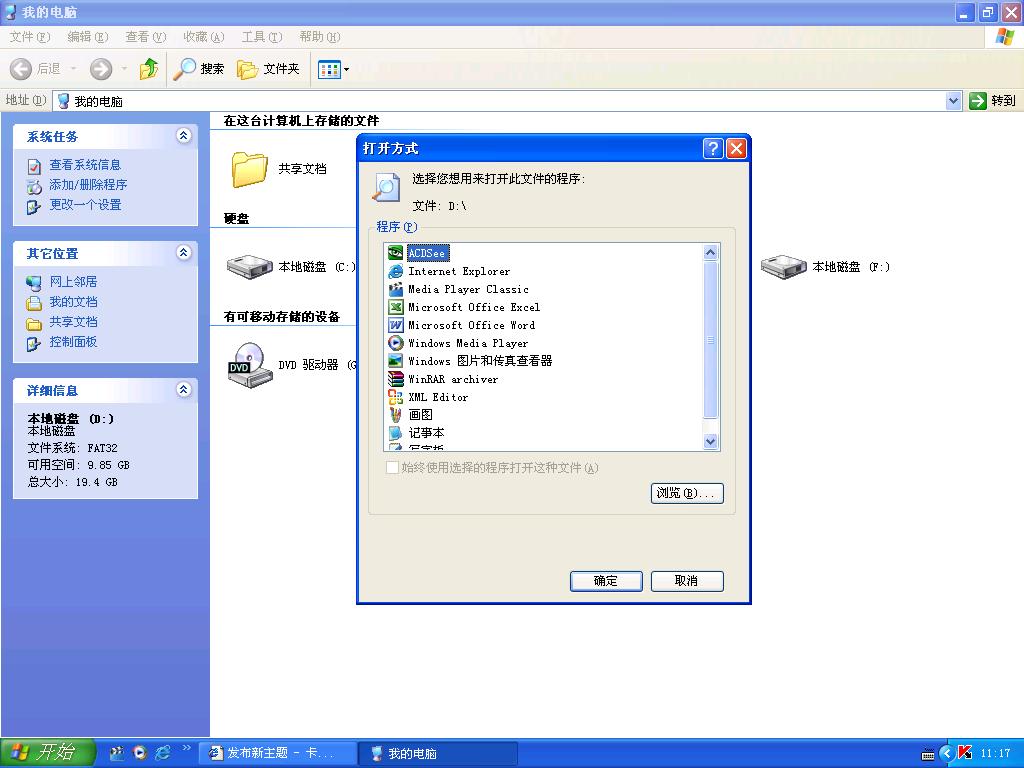This screenshot has height=768, width=1024.
Task: Open the 收藏(A) menu
Action: 204,37
